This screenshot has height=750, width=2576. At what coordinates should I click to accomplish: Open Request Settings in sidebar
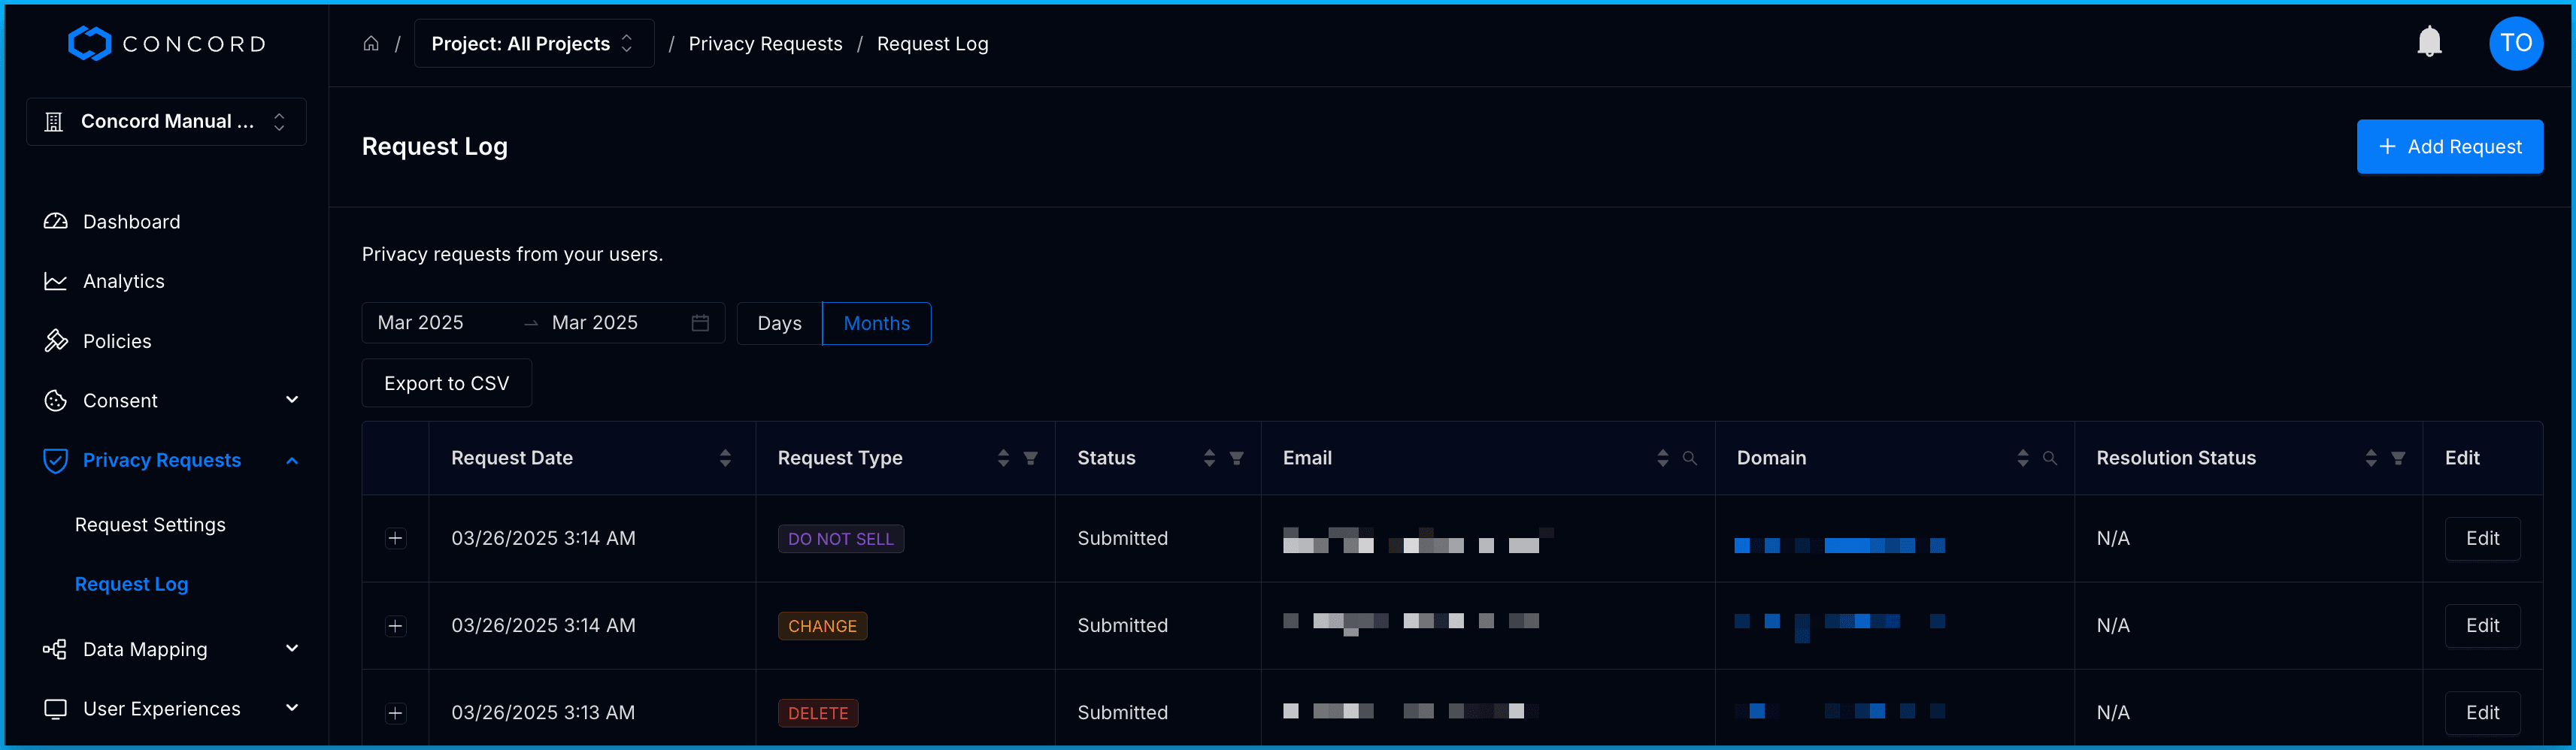pos(150,525)
